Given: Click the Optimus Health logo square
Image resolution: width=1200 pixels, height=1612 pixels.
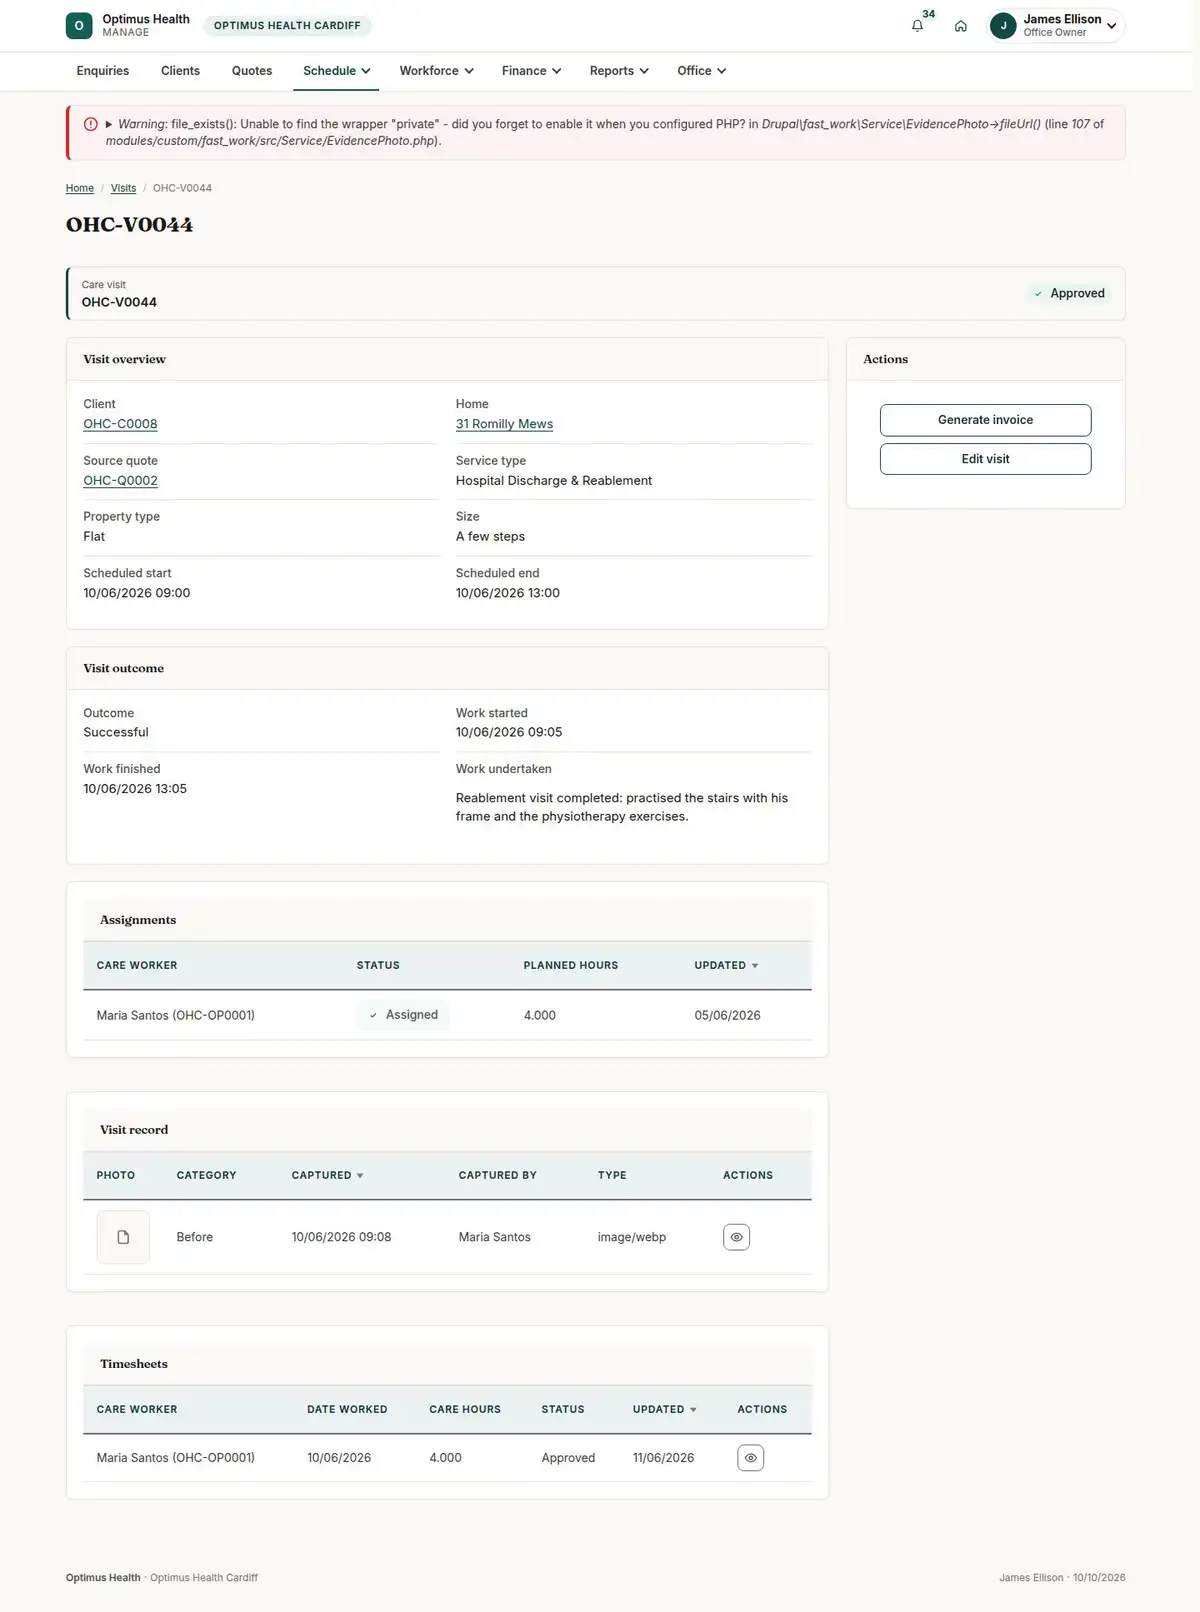Looking at the screenshot, I should (79, 26).
